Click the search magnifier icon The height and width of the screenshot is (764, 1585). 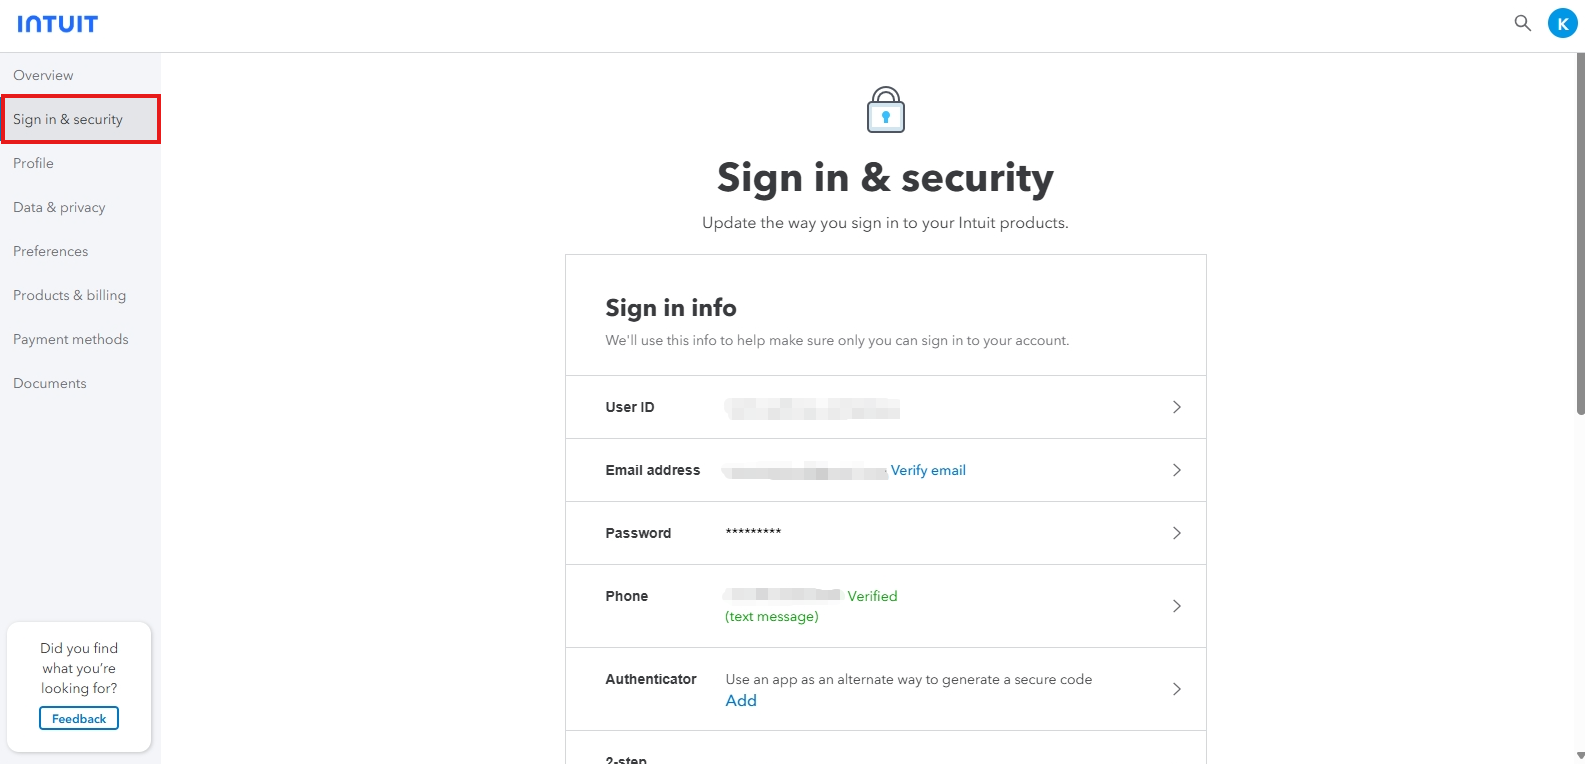tap(1522, 22)
